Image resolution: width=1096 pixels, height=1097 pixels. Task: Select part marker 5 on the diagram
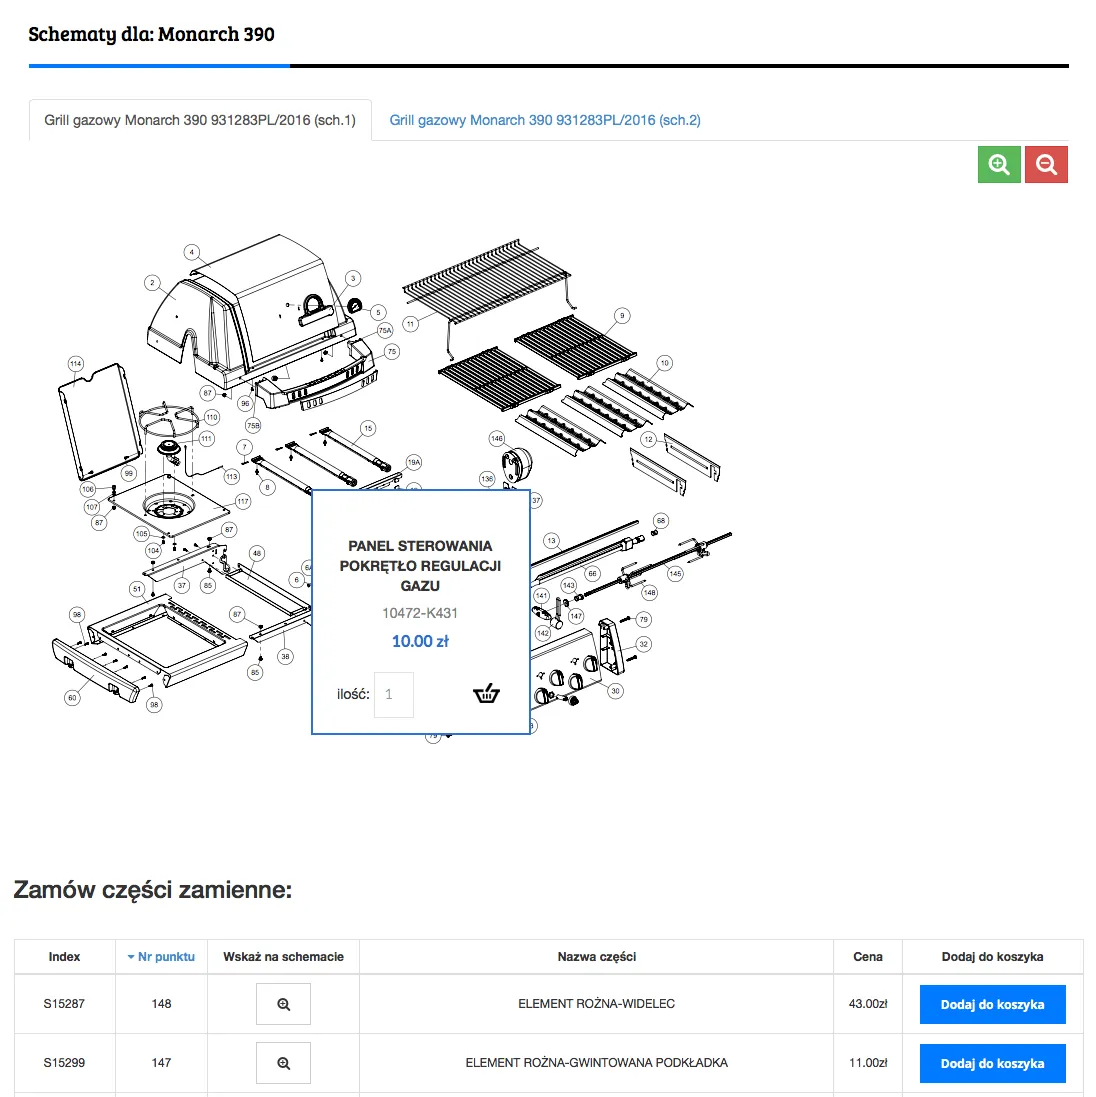(x=378, y=312)
